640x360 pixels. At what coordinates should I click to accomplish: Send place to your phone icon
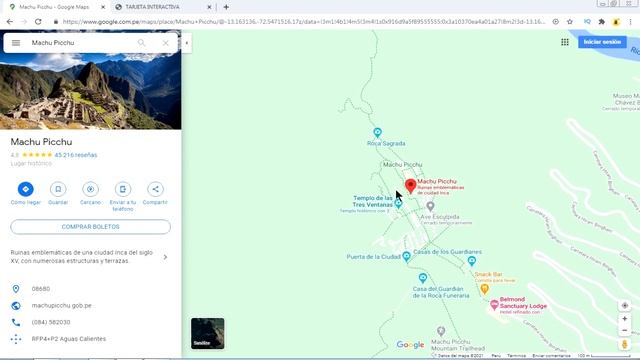tap(123, 189)
